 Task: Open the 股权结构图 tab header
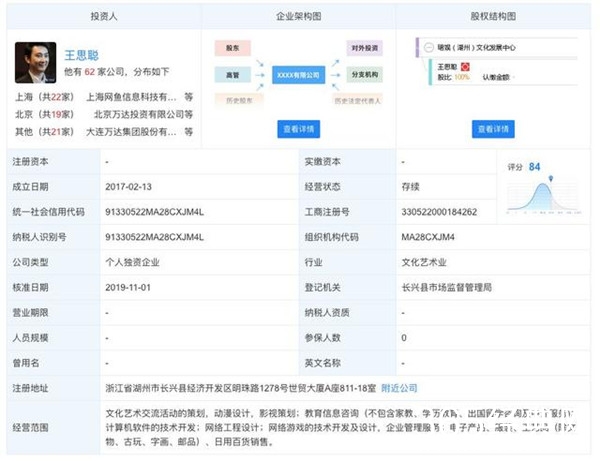click(x=493, y=16)
